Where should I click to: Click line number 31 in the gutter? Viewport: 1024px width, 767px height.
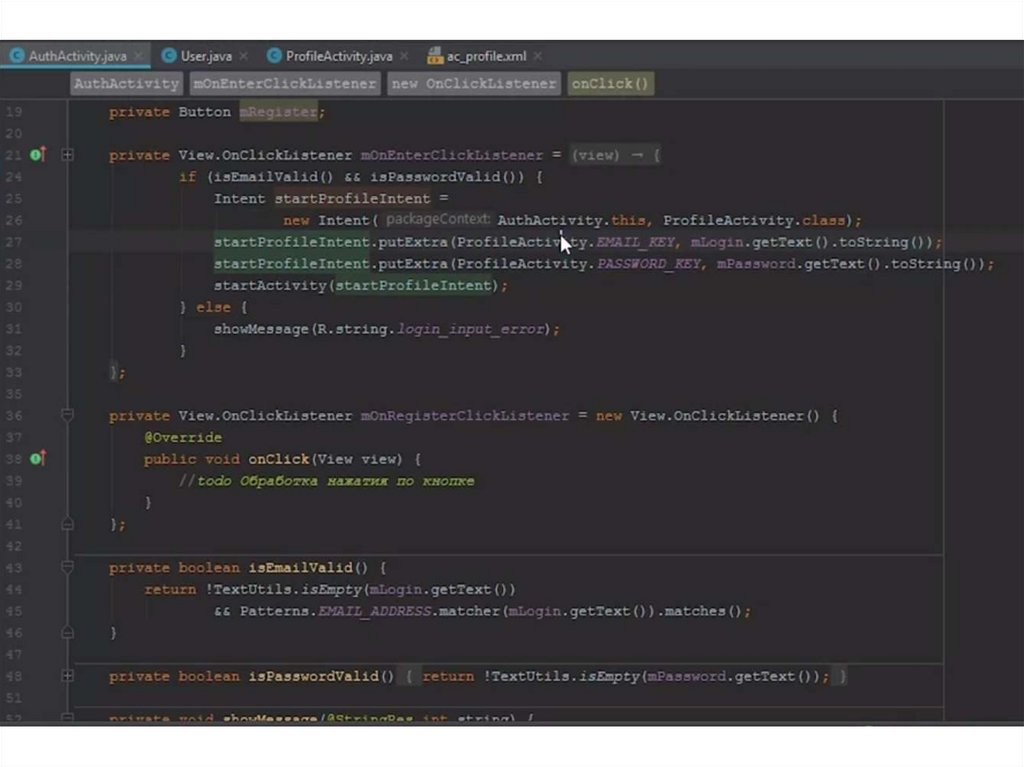[x=13, y=329]
